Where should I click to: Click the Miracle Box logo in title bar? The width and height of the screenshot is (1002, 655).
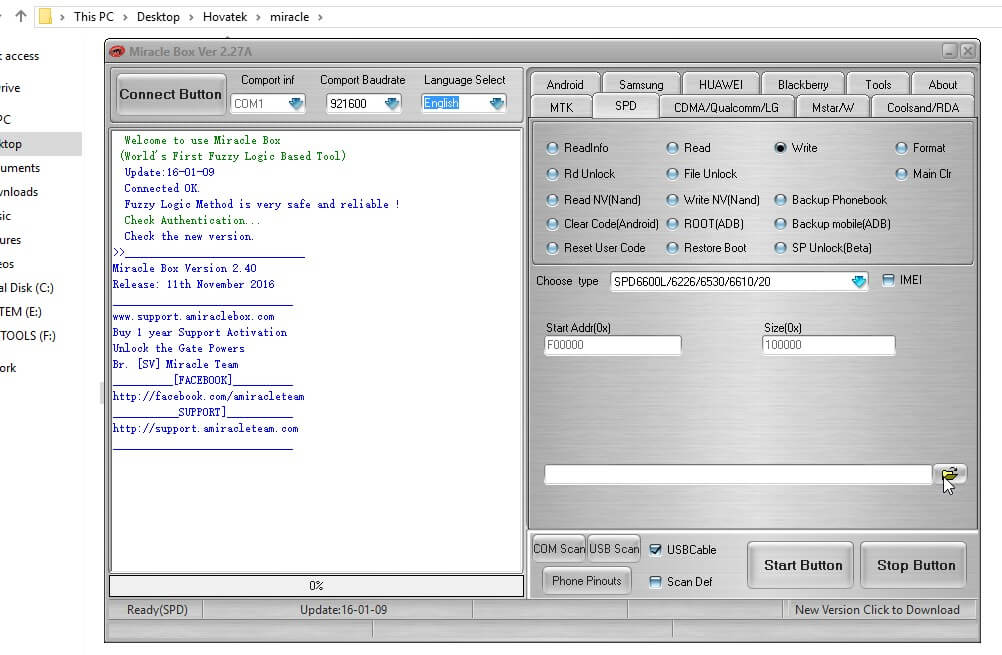click(x=117, y=50)
